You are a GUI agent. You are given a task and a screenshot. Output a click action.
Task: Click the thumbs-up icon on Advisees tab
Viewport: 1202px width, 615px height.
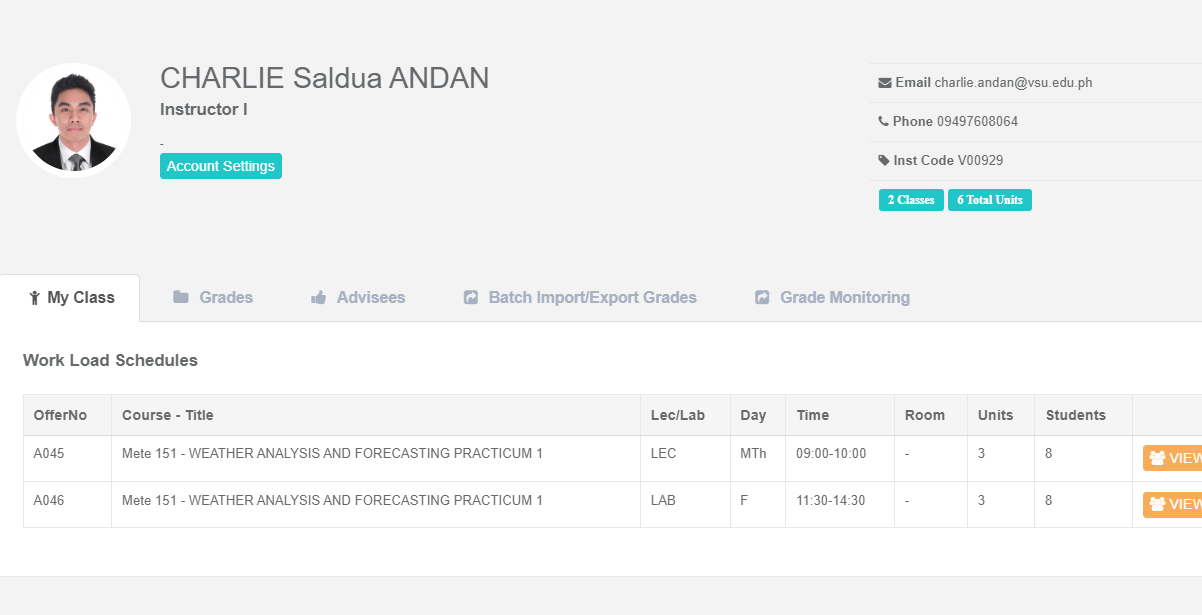tap(319, 298)
